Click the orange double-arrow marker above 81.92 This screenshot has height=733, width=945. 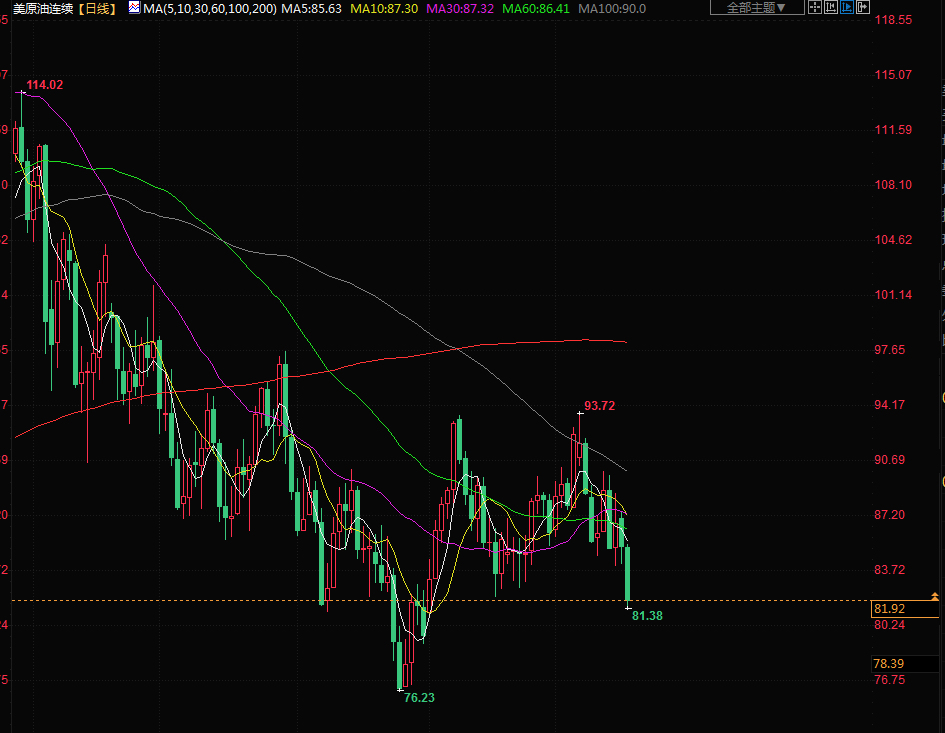pos(934,596)
